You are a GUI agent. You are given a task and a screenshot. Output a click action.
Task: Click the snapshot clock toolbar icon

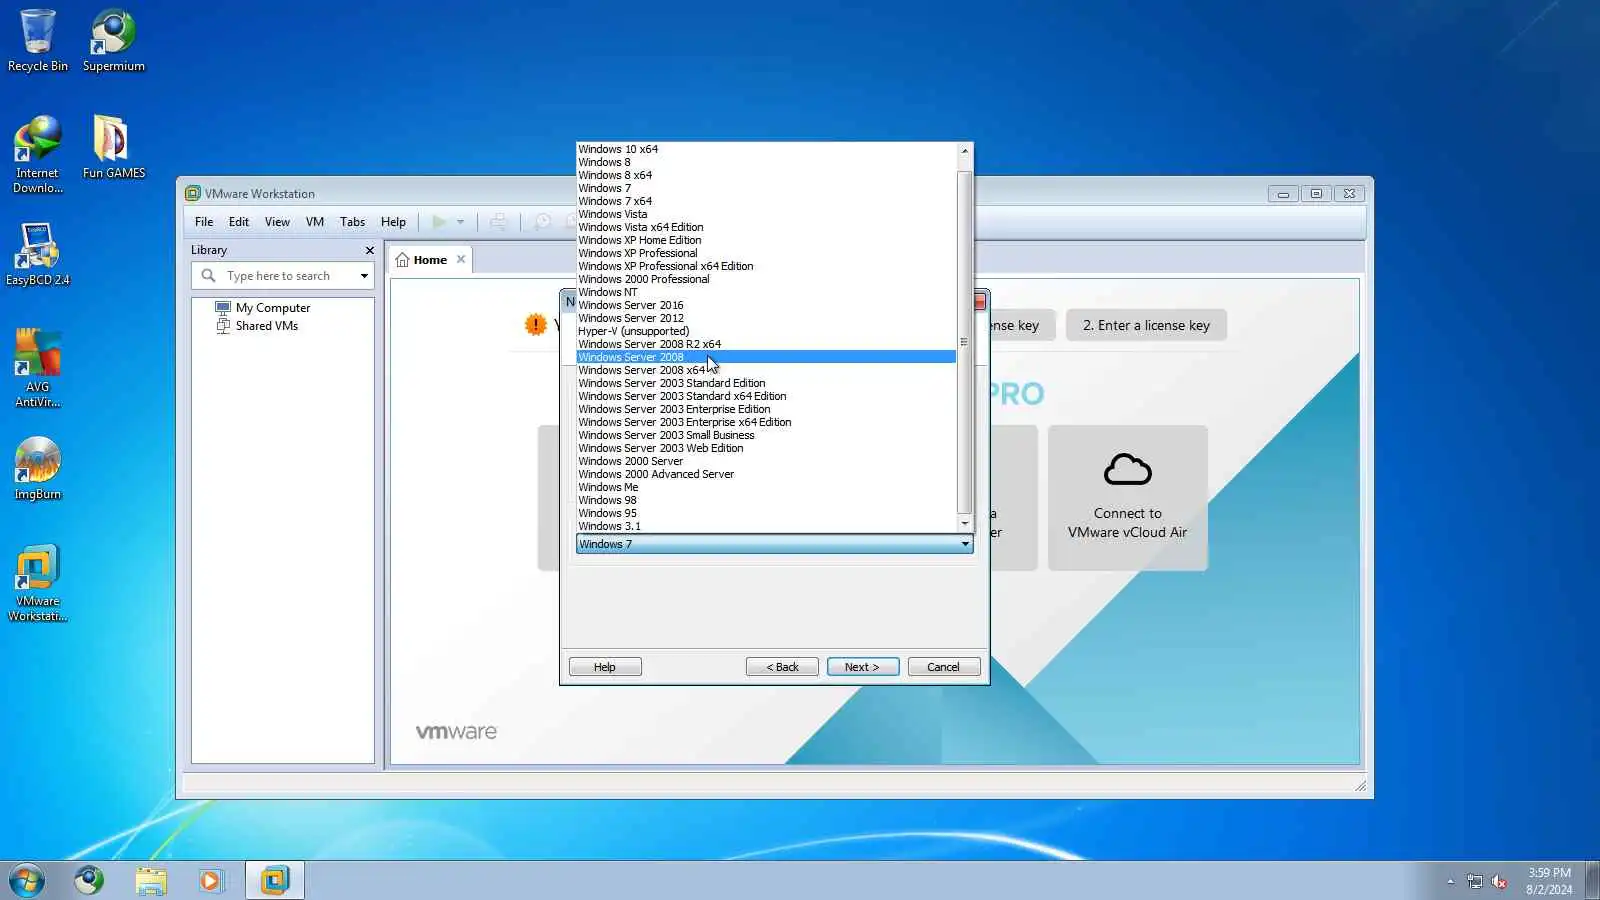(x=542, y=222)
